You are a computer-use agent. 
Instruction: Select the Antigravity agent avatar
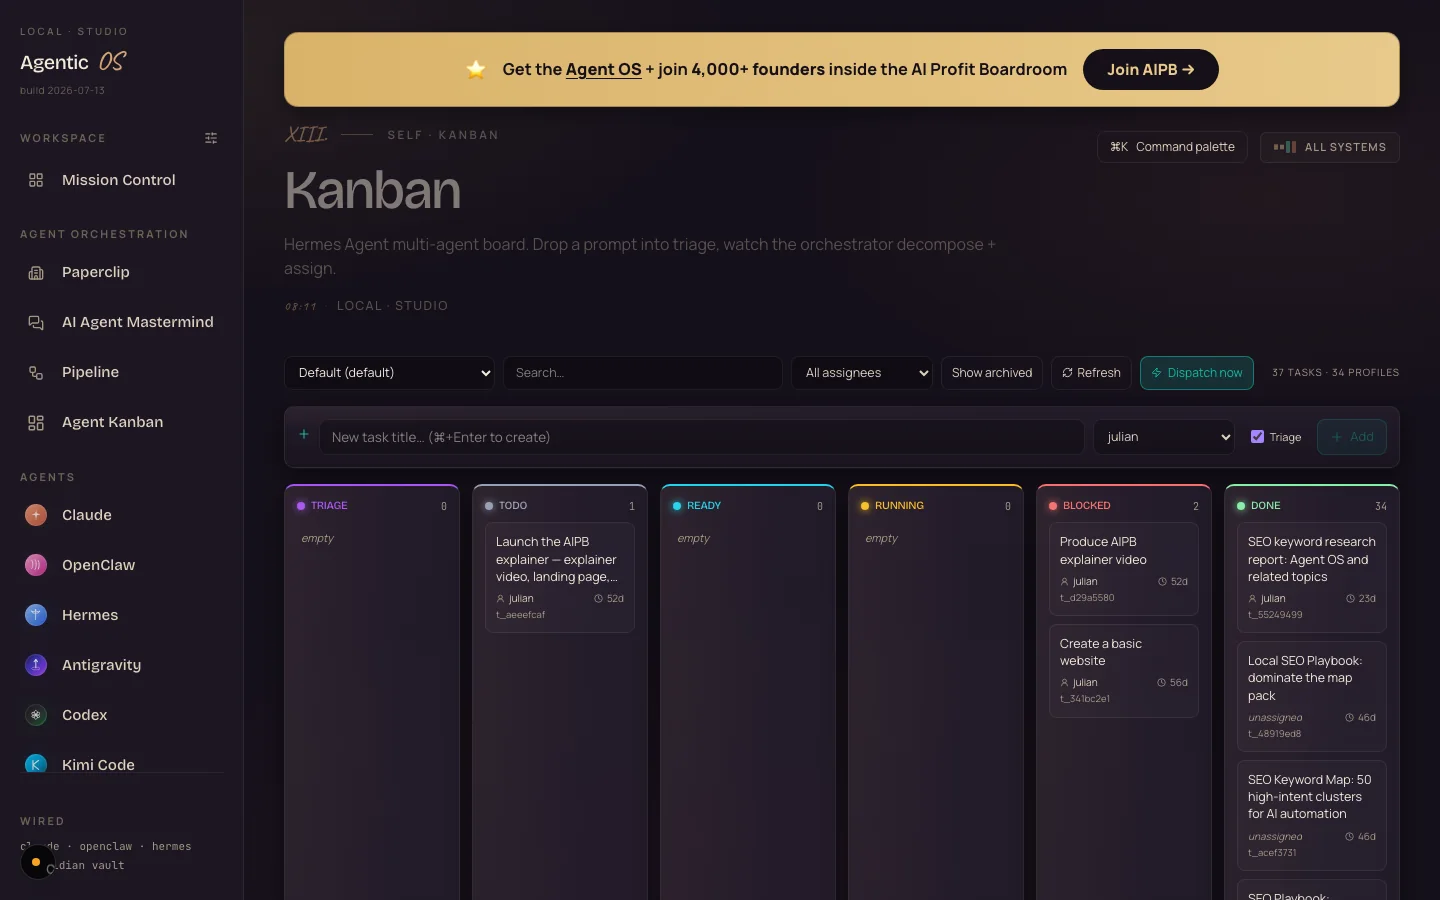(36, 665)
